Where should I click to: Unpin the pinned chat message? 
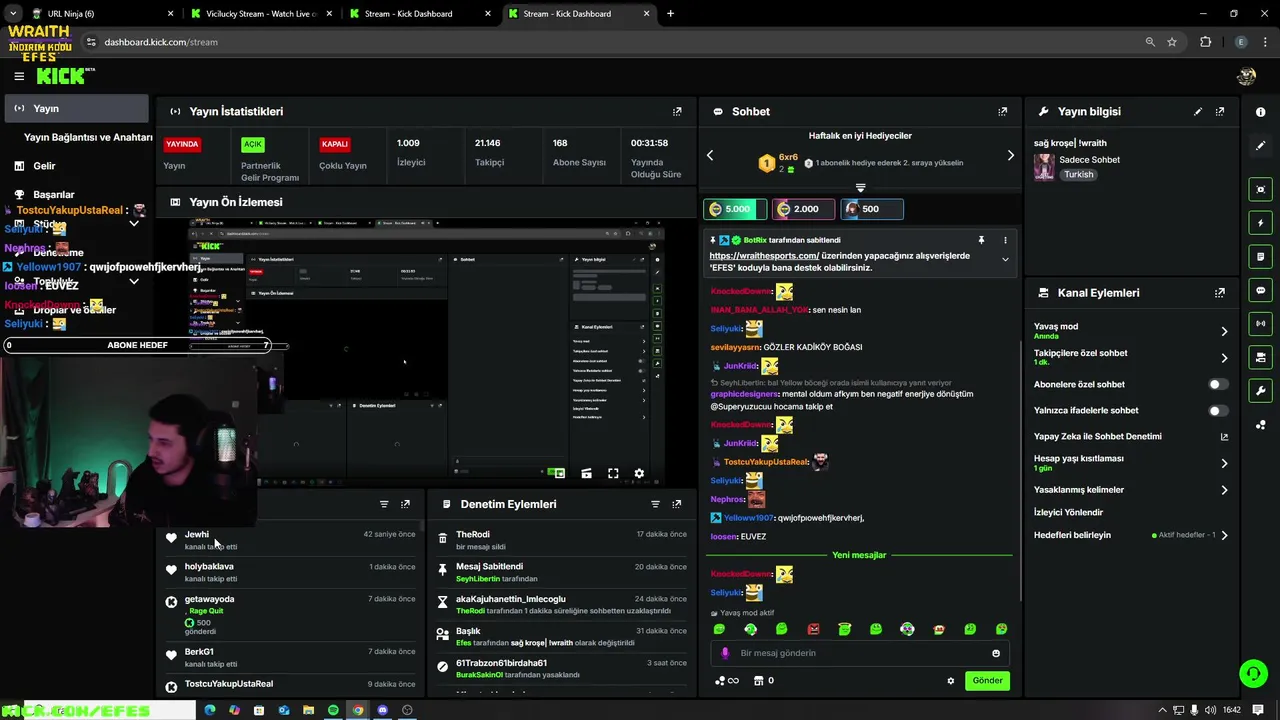pos(981,240)
